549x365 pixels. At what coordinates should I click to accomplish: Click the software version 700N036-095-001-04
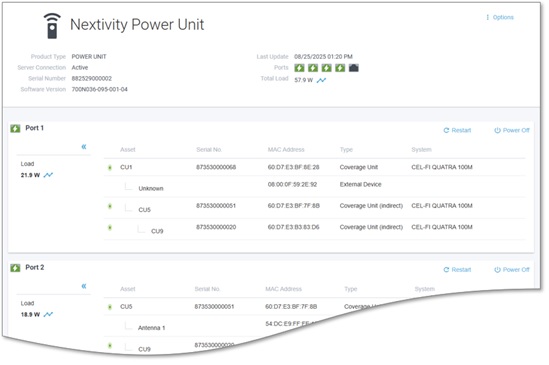click(x=99, y=89)
